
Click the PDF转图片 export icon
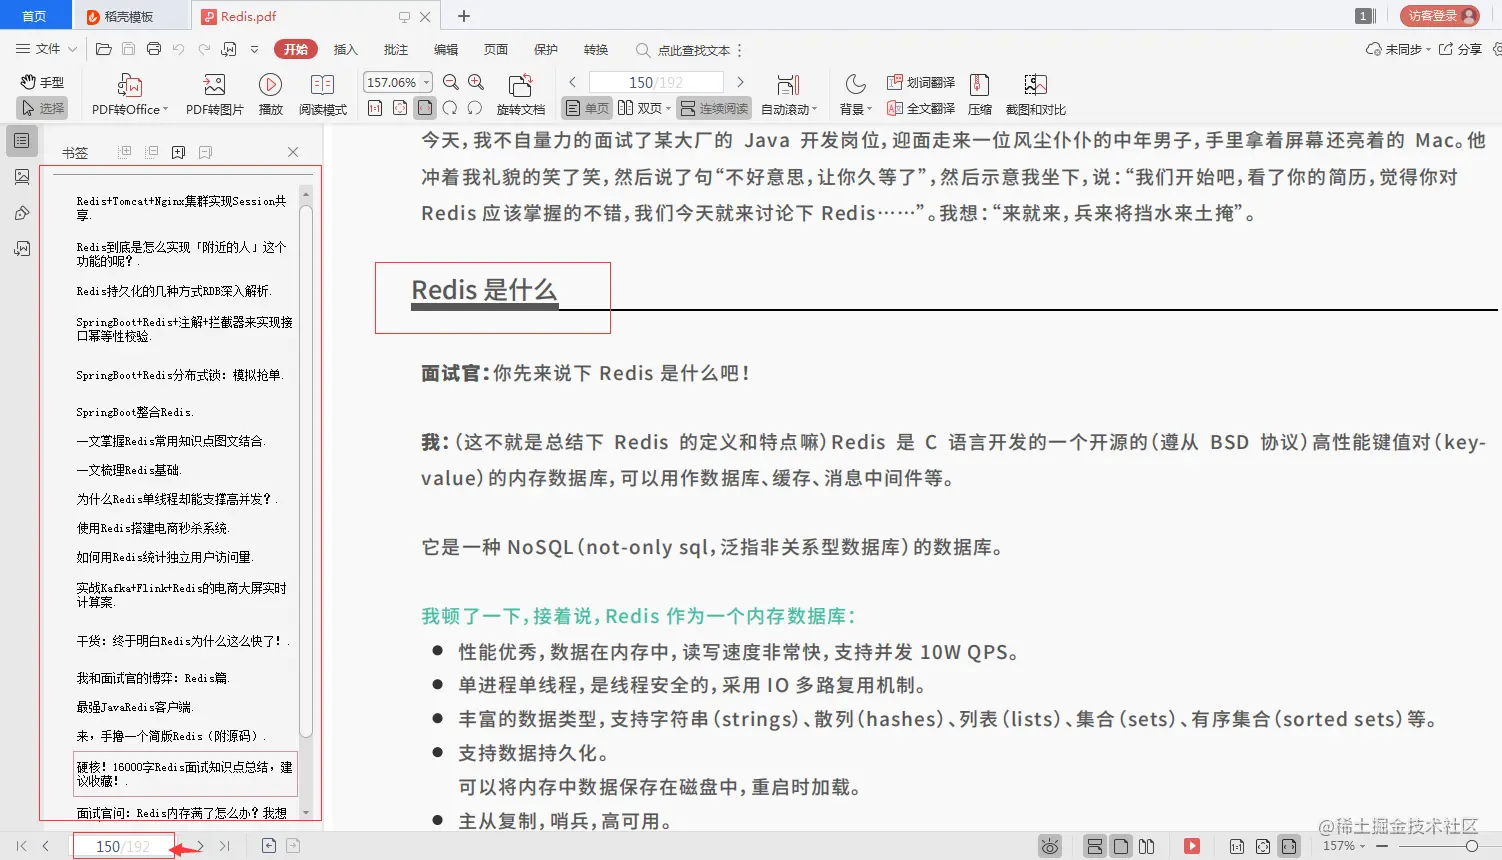pos(214,95)
